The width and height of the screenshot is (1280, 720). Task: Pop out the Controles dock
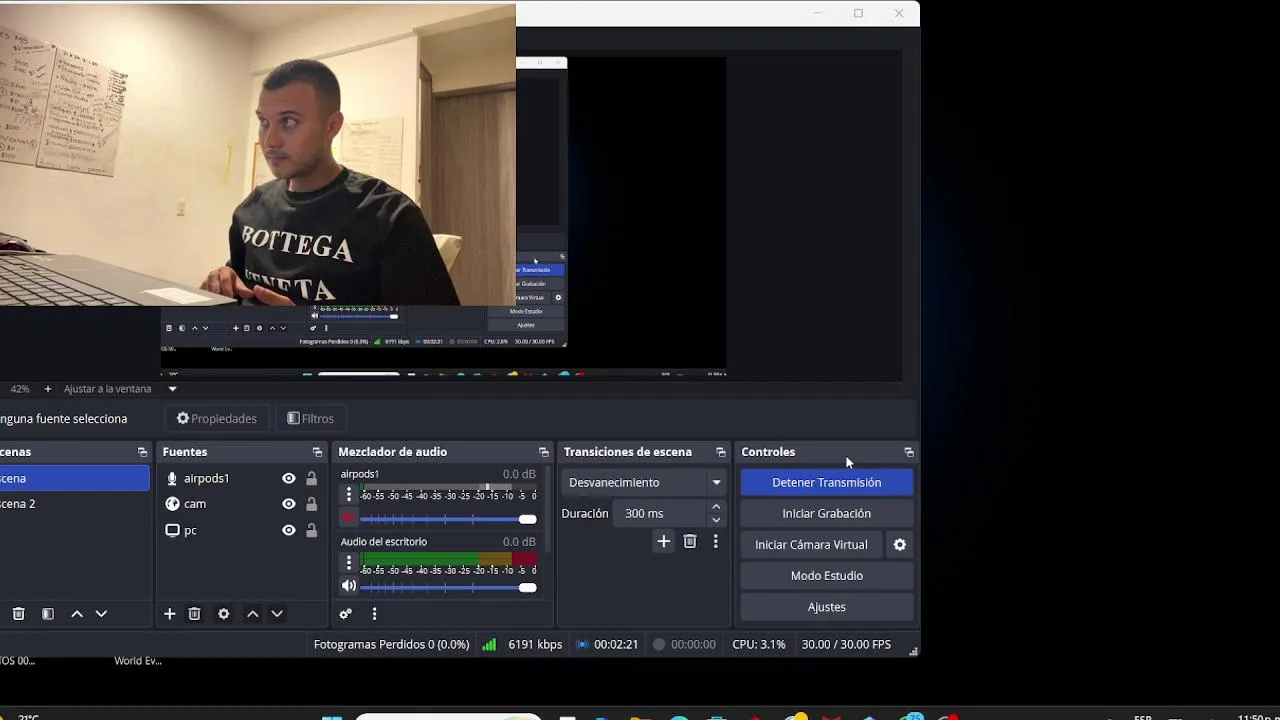908,452
